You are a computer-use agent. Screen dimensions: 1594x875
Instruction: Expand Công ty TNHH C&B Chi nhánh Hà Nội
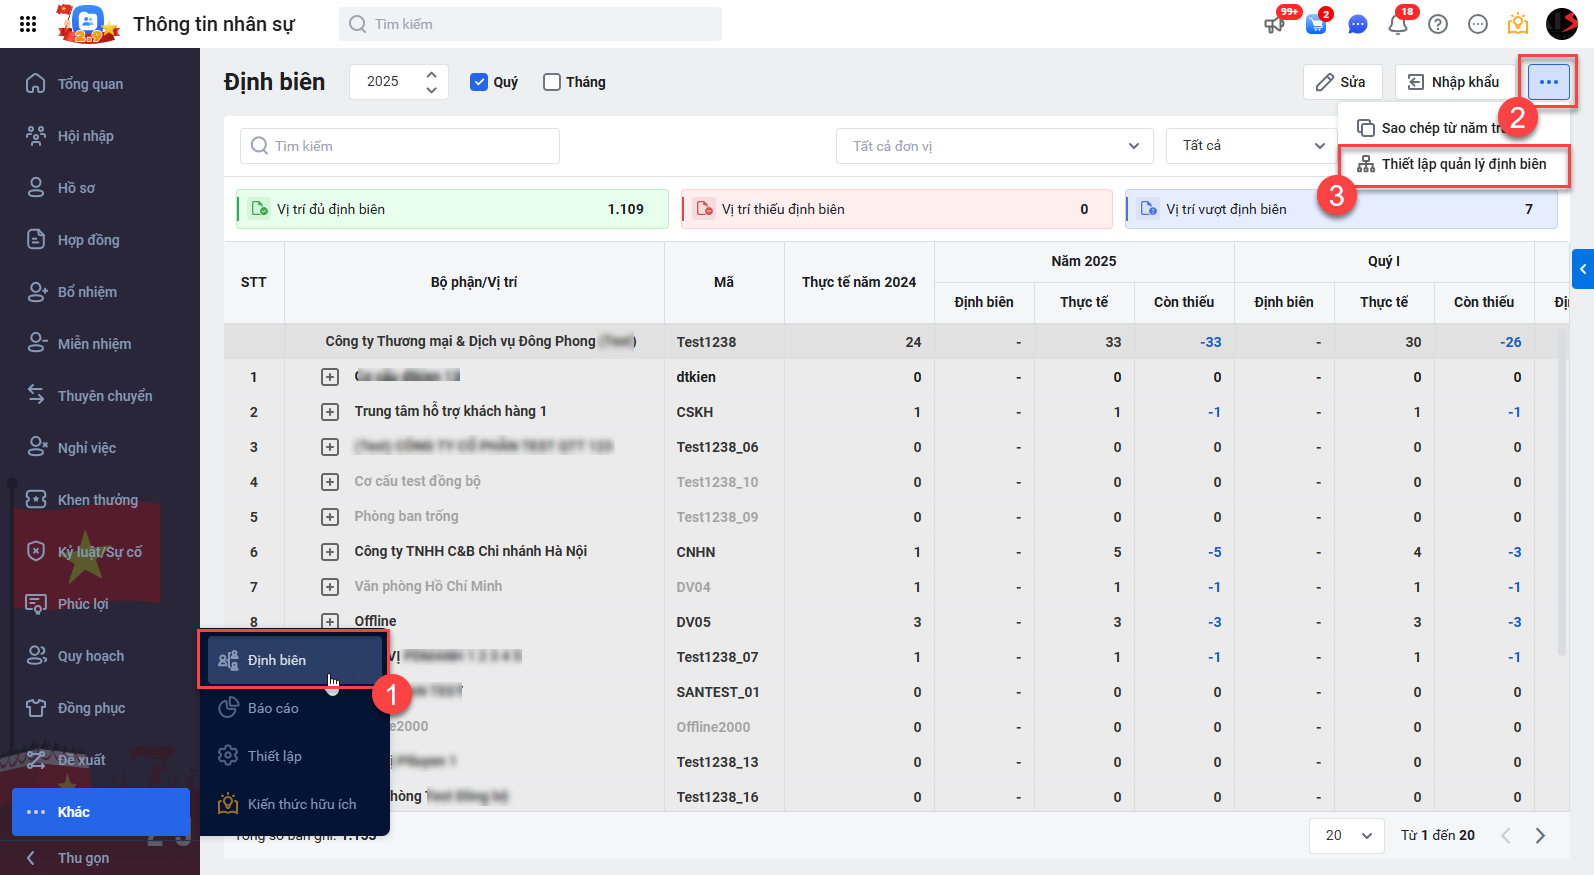(x=330, y=552)
